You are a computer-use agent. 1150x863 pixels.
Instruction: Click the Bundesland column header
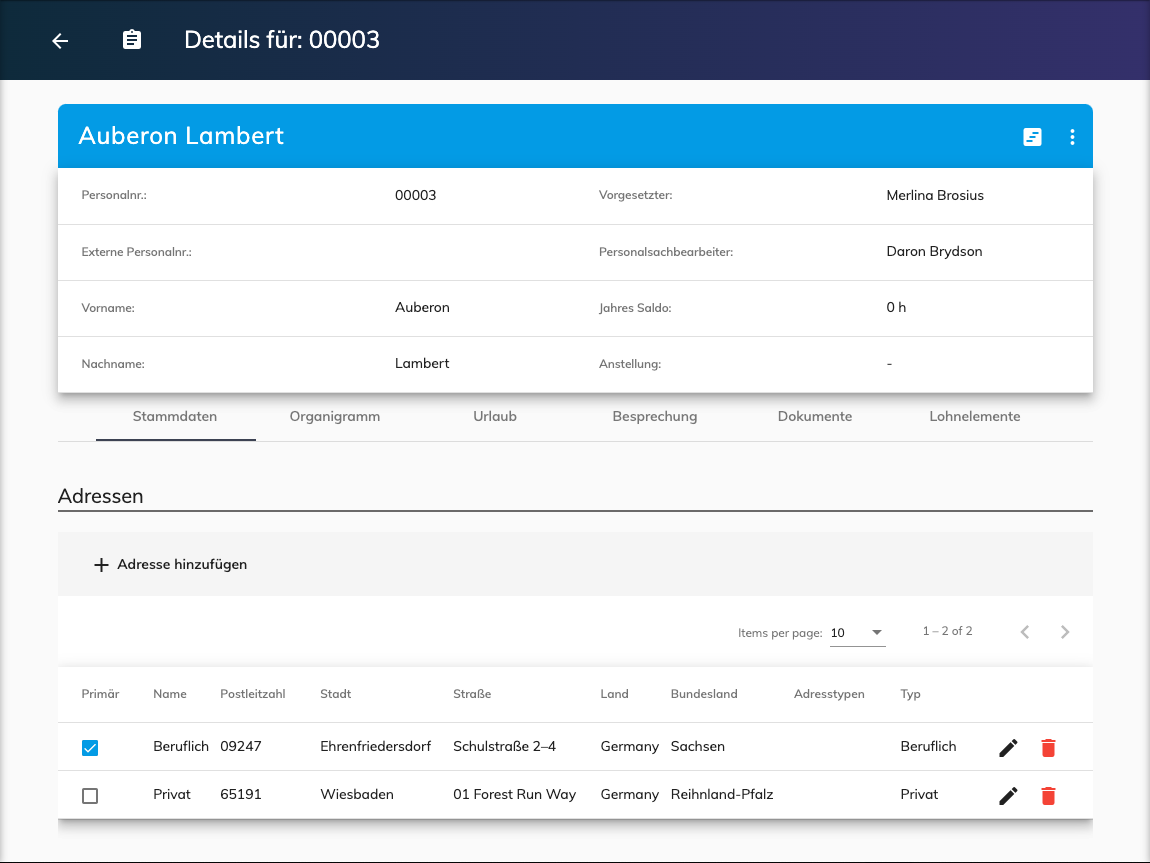[x=704, y=694]
